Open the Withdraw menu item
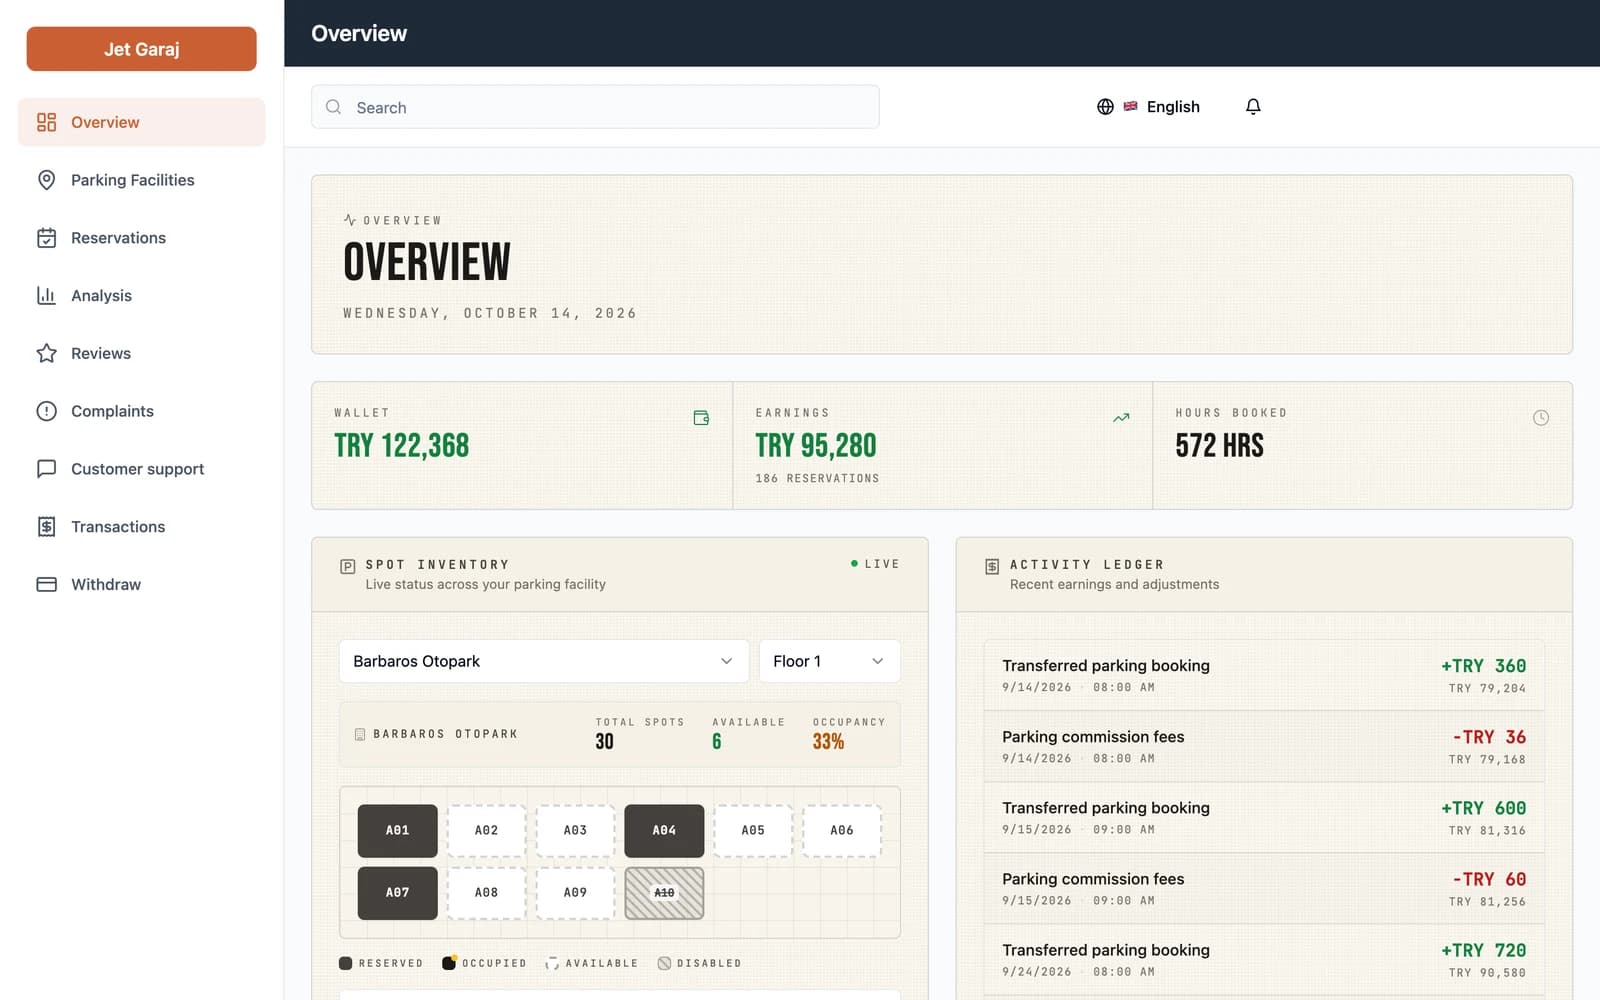This screenshot has width=1600, height=1000. [141, 584]
